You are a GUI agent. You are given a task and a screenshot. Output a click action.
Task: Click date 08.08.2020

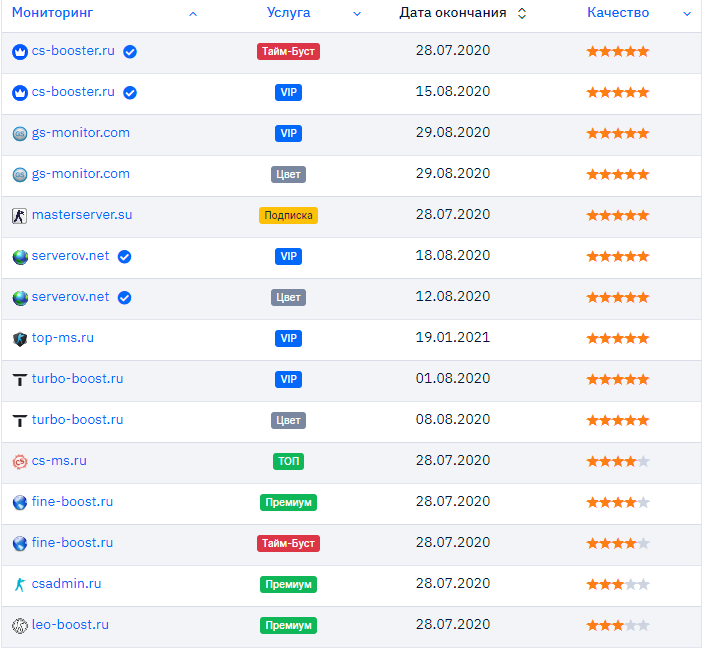coord(453,419)
